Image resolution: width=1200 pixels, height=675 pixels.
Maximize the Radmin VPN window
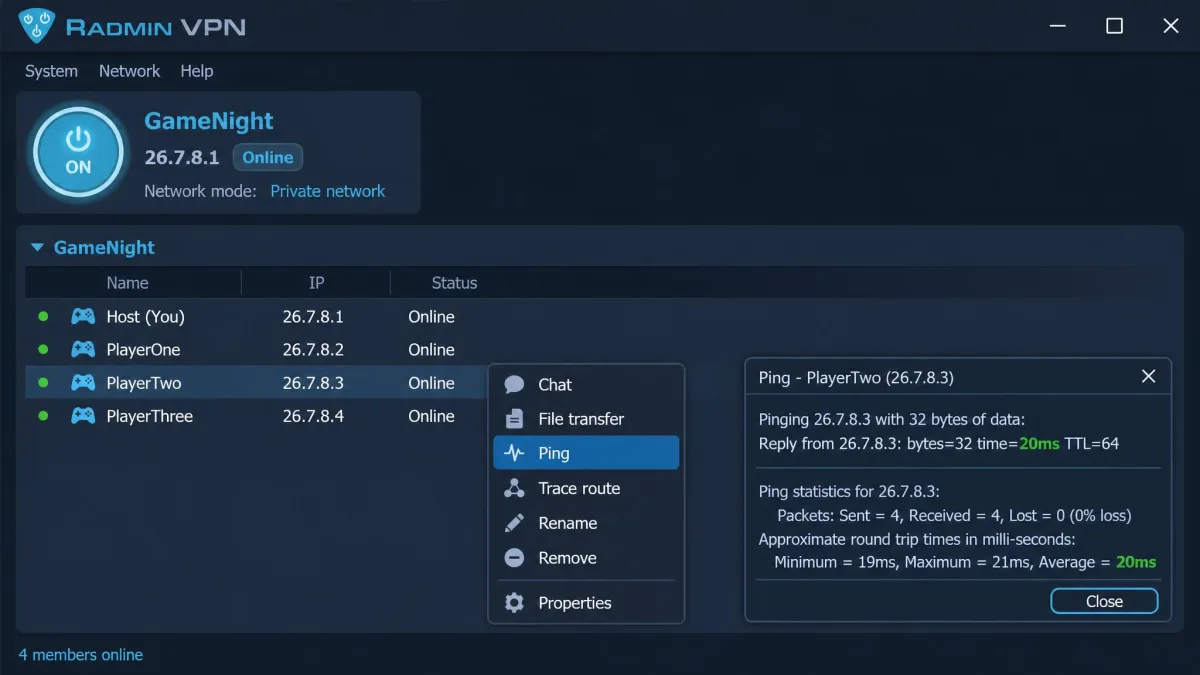tap(1114, 26)
